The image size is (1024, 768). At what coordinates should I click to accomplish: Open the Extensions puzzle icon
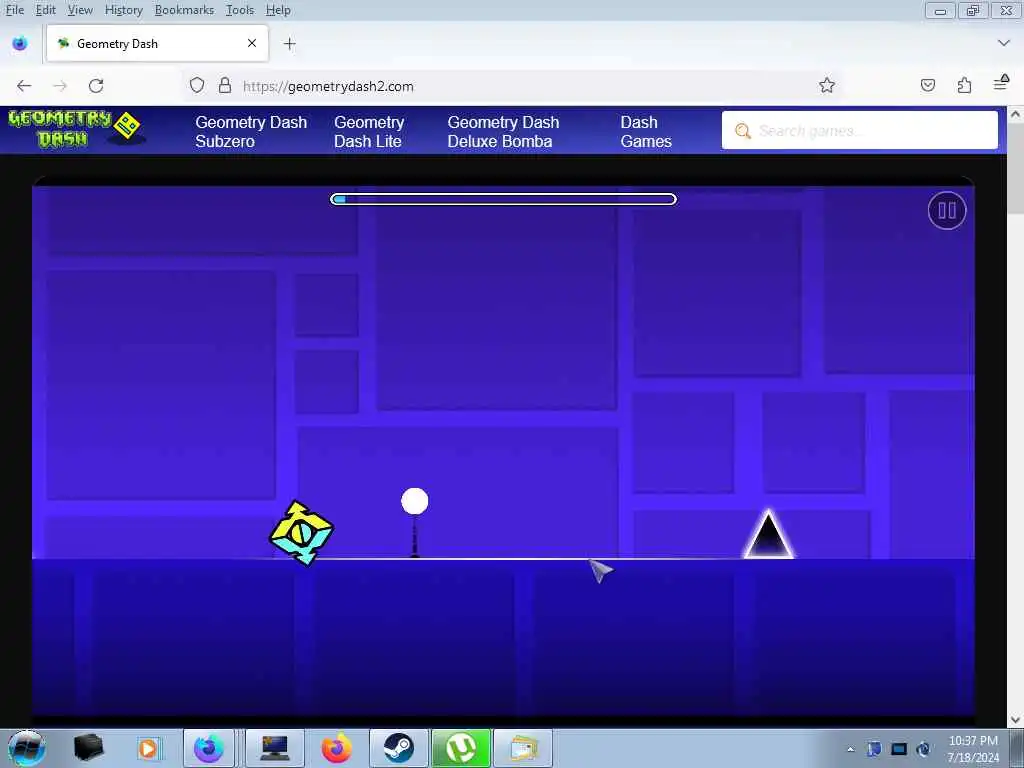tap(964, 86)
